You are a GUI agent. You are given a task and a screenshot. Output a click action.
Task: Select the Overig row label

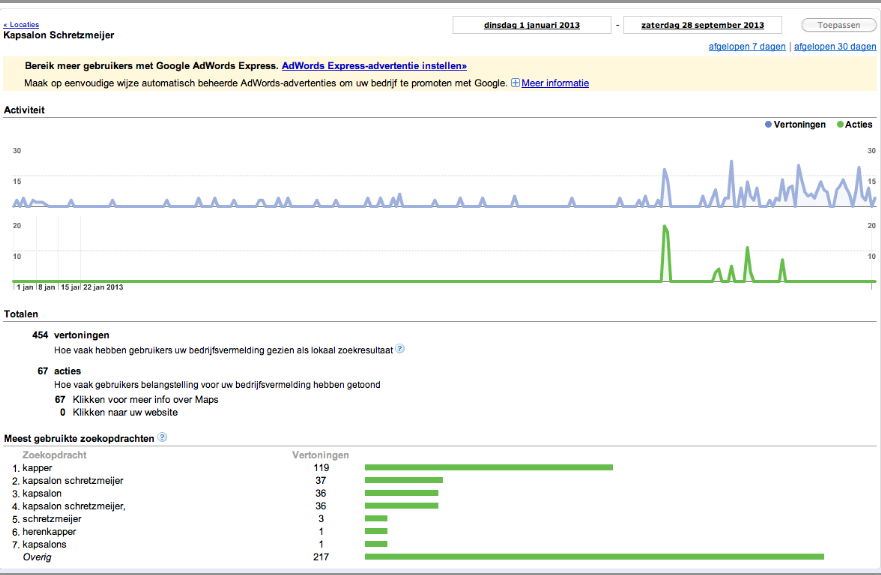[37, 557]
